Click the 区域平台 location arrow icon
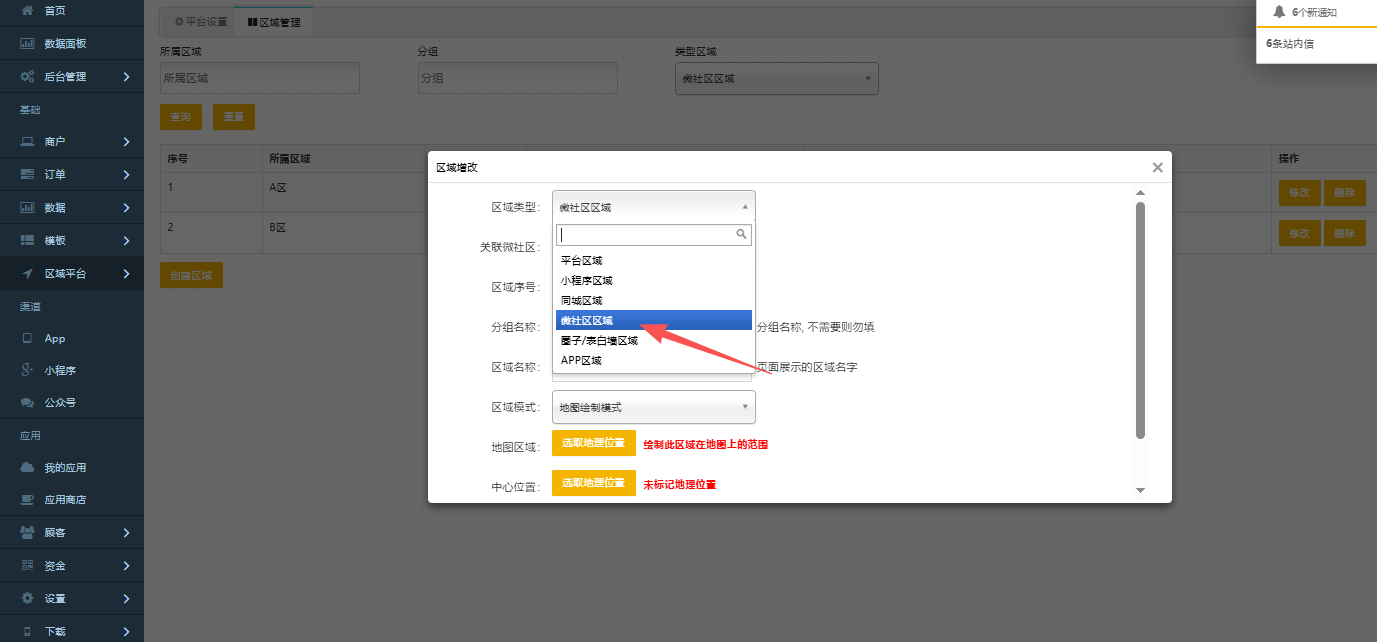This screenshot has width=1377, height=642. (x=28, y=273)
